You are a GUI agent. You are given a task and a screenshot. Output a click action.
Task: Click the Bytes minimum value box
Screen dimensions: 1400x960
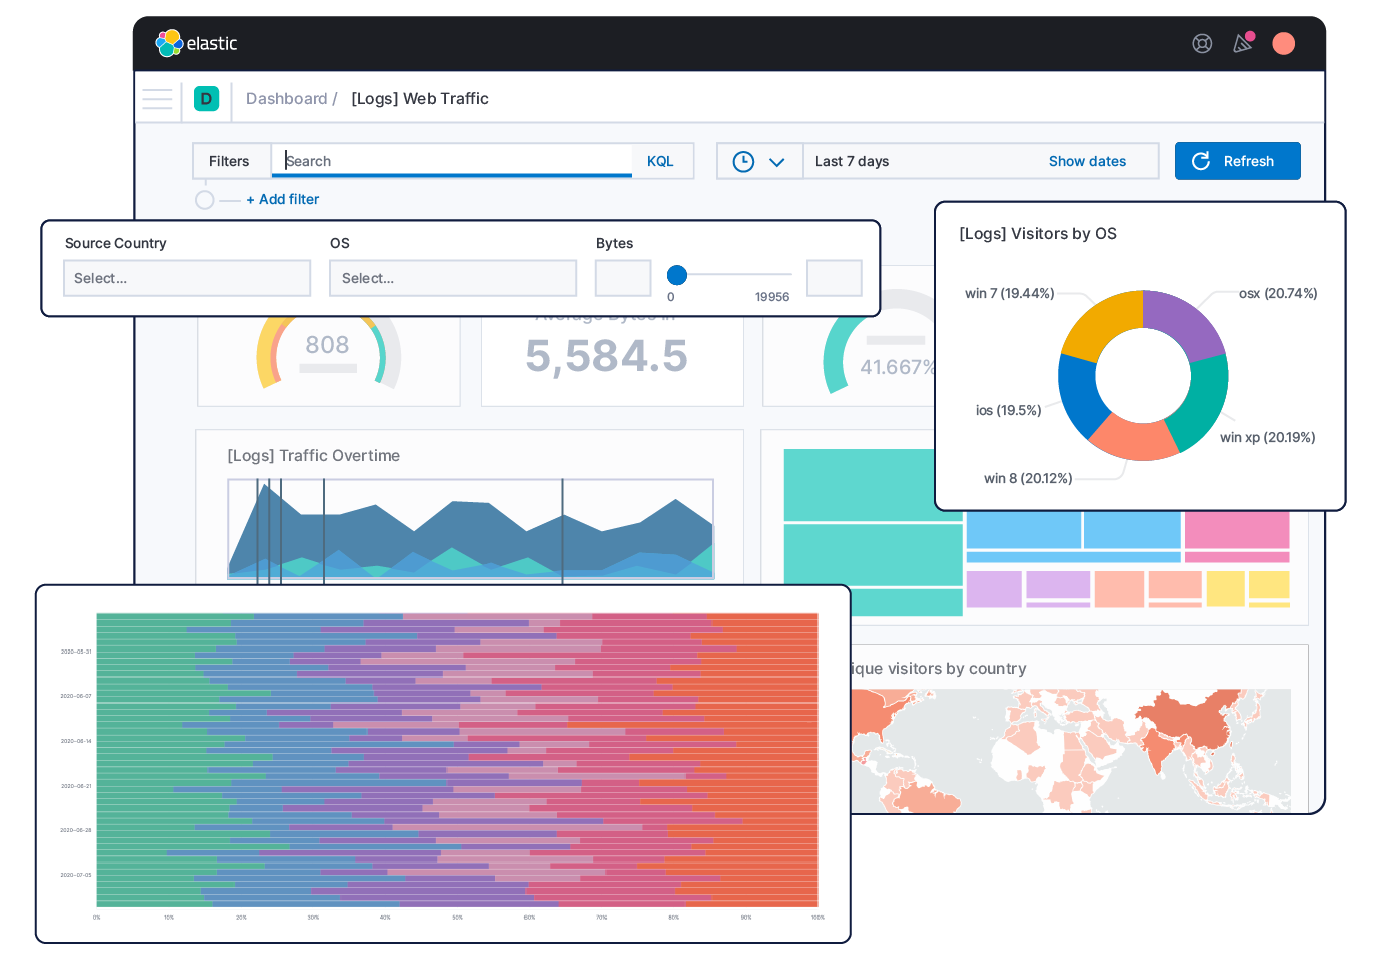pos(623,278)
